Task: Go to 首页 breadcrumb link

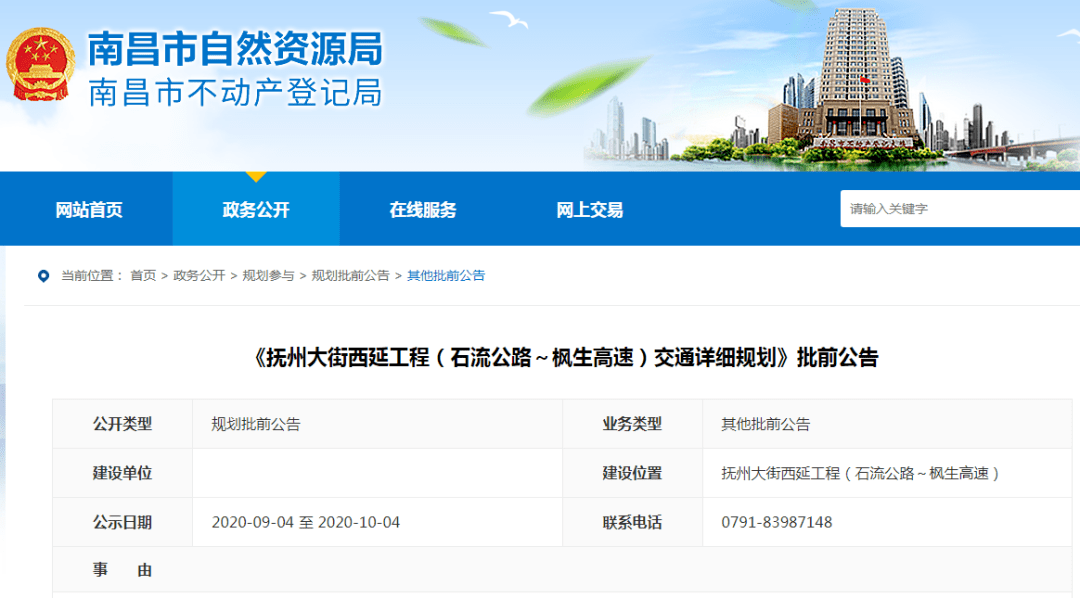Action: tap(143, 276)
